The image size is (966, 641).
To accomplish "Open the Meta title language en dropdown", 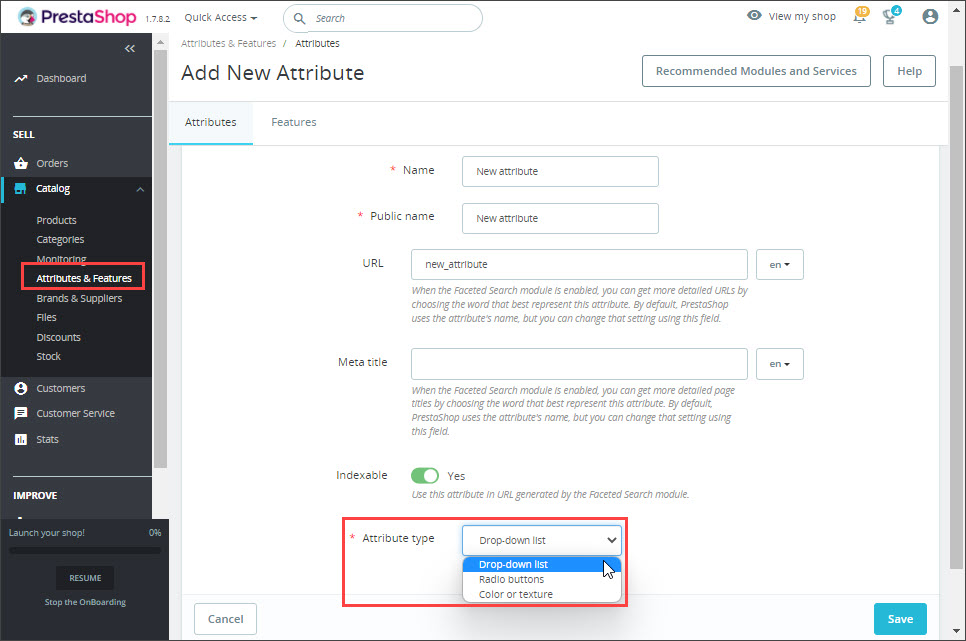I will pyautogui.click(x=779, y=364).
